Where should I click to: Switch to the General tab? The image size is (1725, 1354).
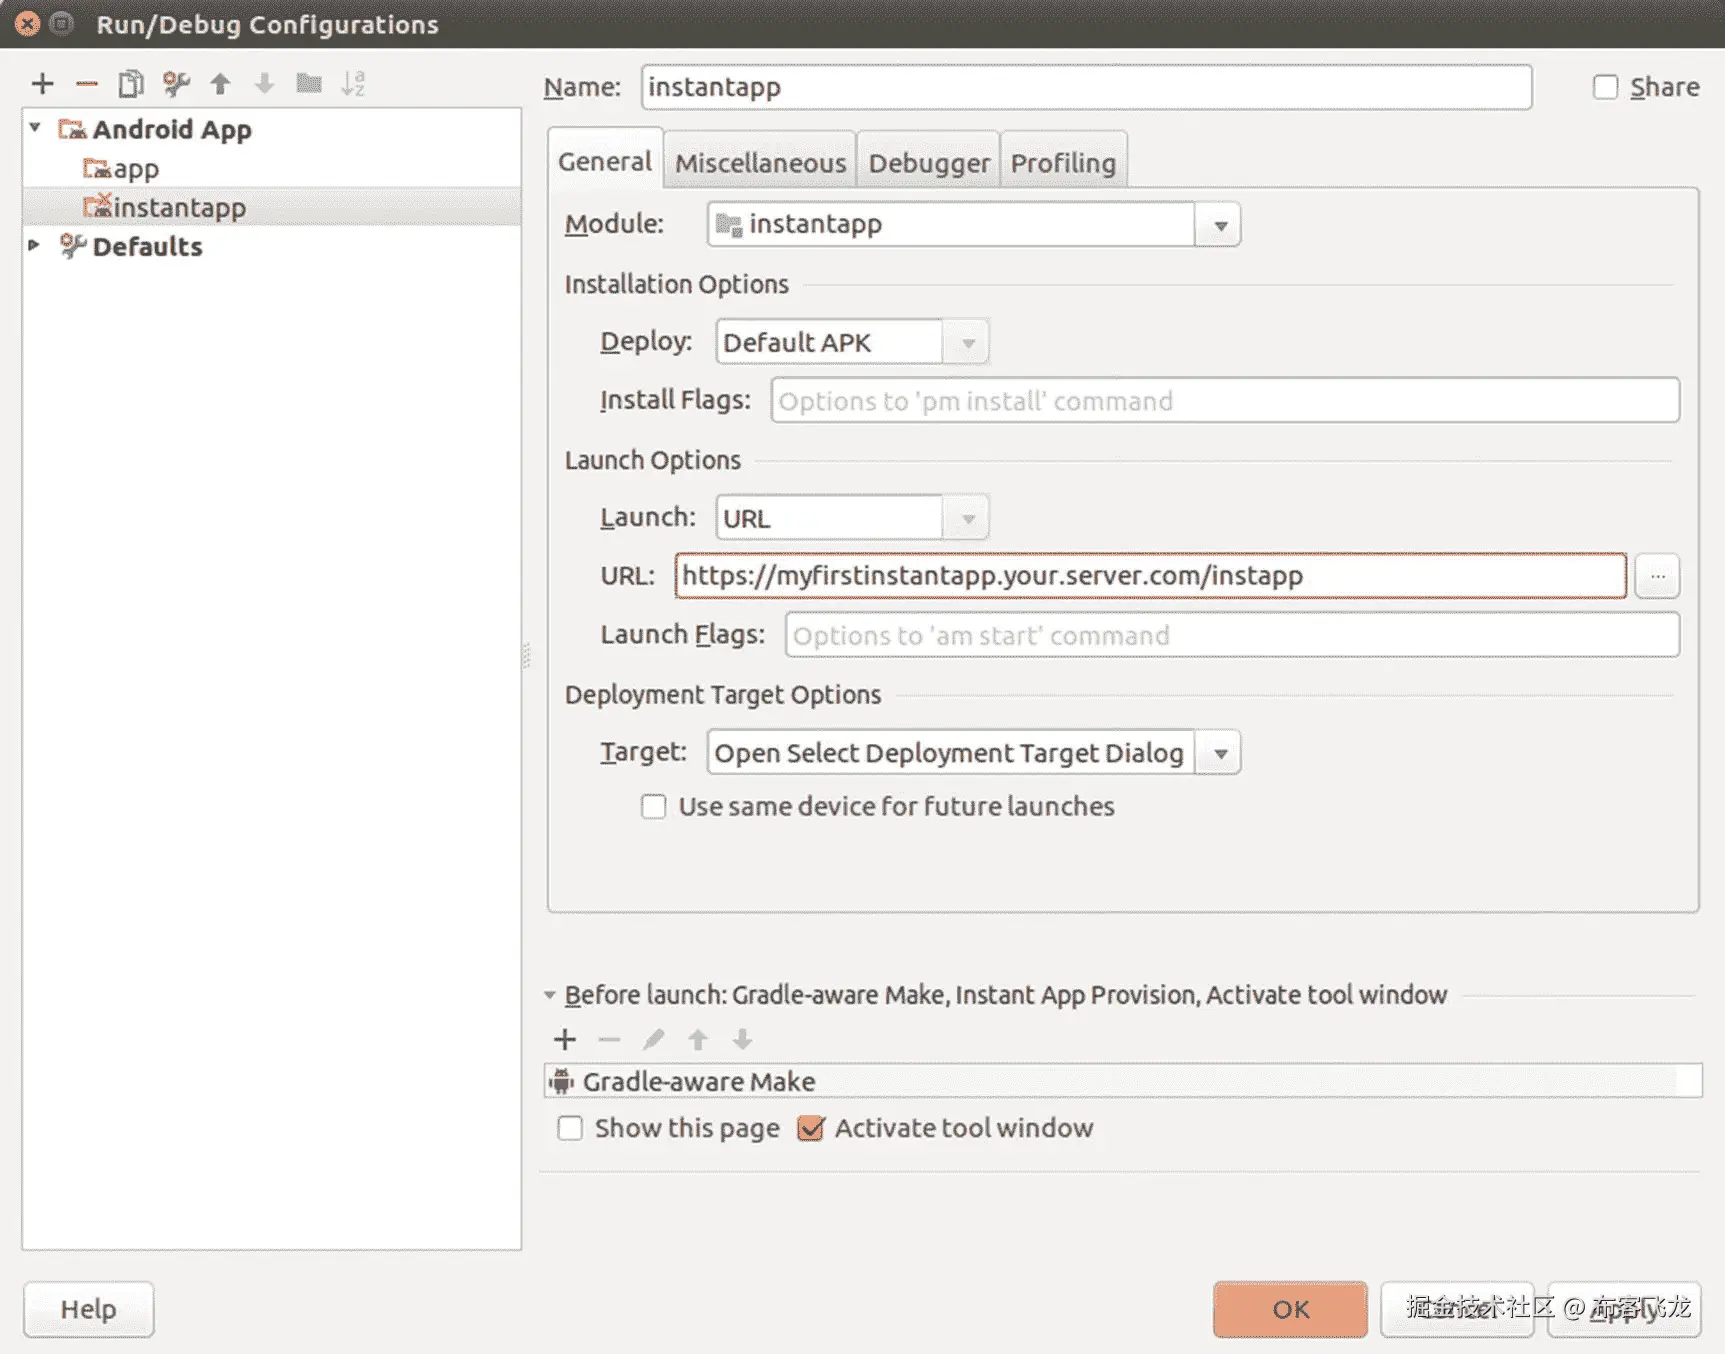(x=605, y=160)
